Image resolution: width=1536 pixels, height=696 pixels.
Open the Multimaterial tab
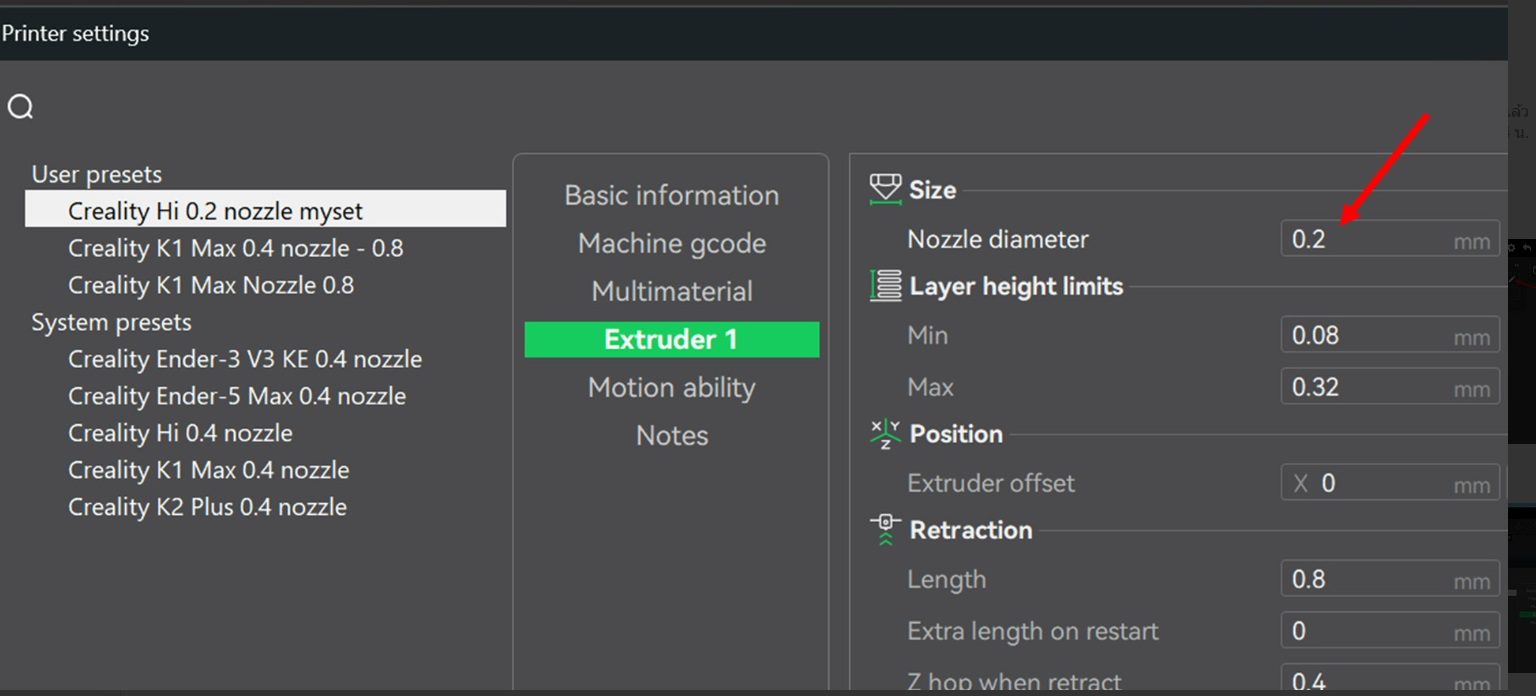[x=671, y=291]
